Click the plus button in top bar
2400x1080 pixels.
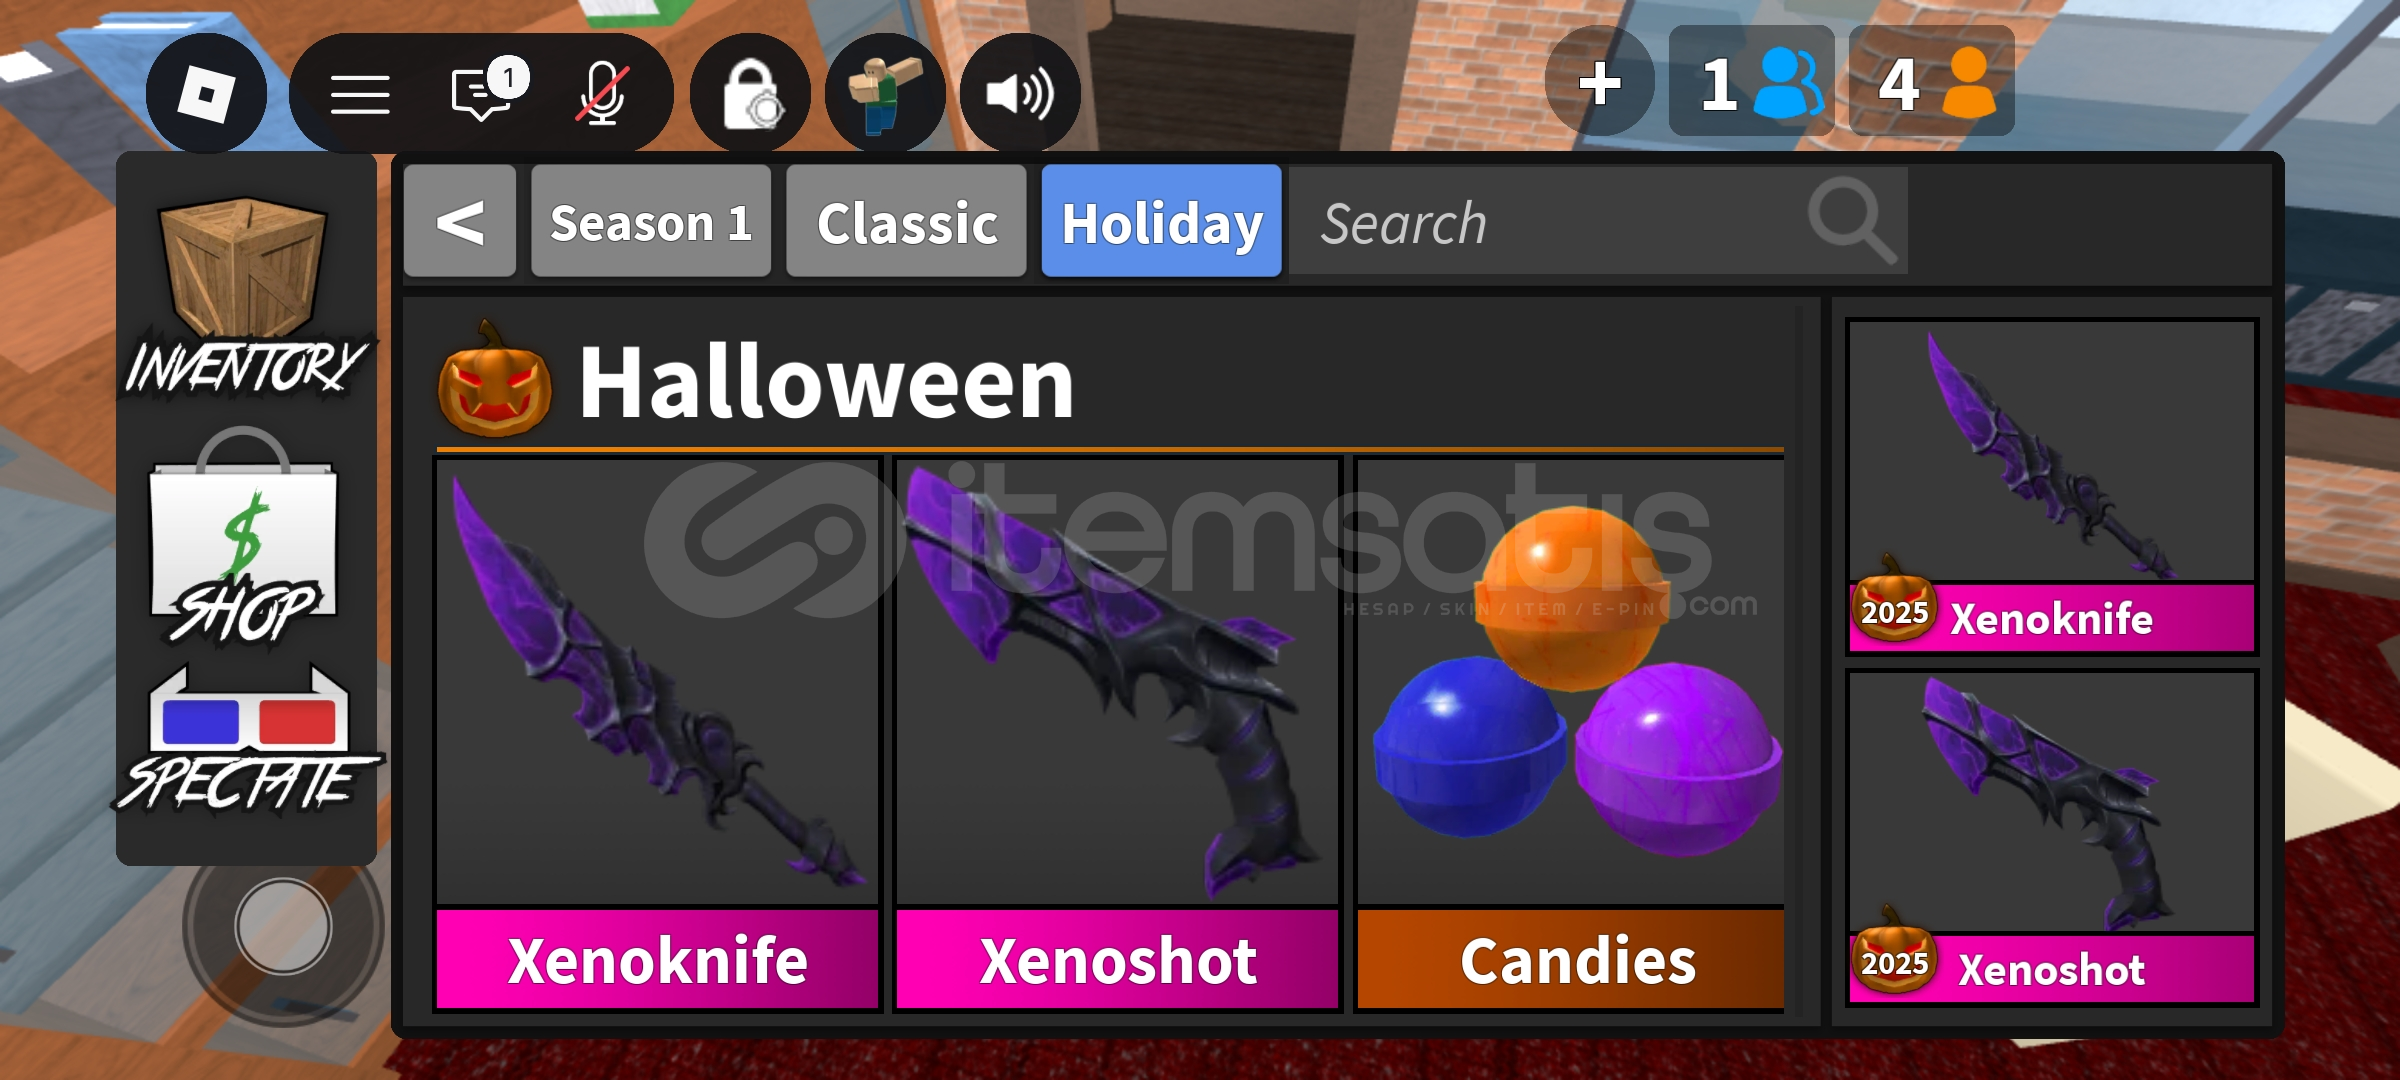(1599, 82)
